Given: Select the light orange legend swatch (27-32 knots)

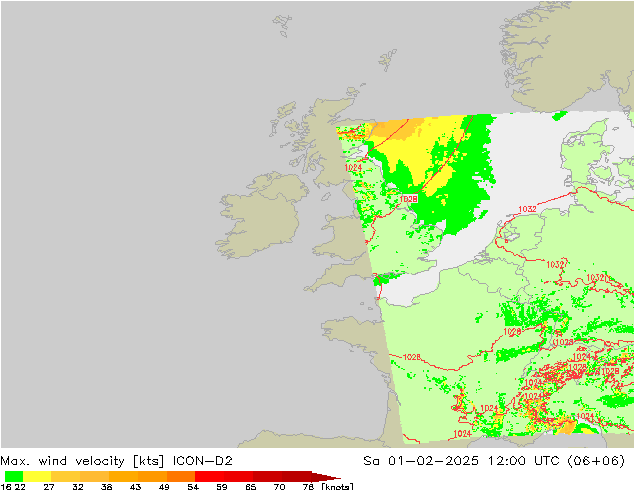Looking at the screenshot, I should tap(66, 476).
